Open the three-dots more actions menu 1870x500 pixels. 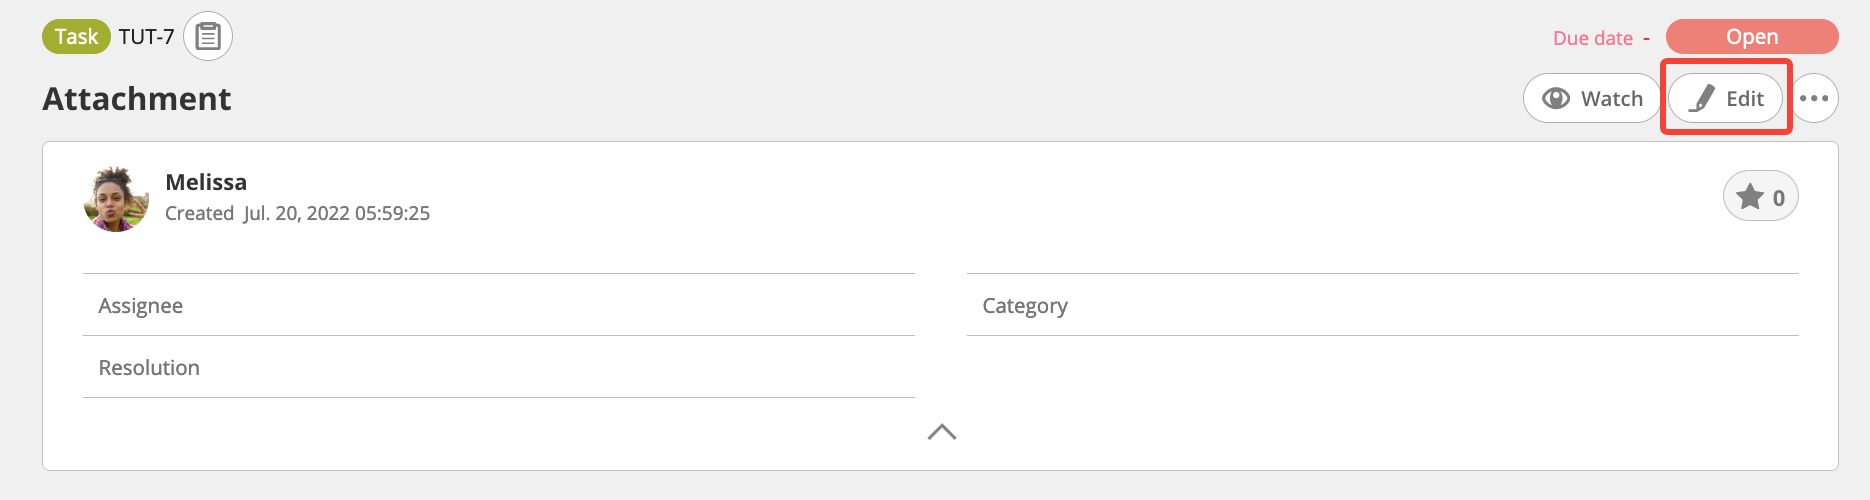(1814, 98)
